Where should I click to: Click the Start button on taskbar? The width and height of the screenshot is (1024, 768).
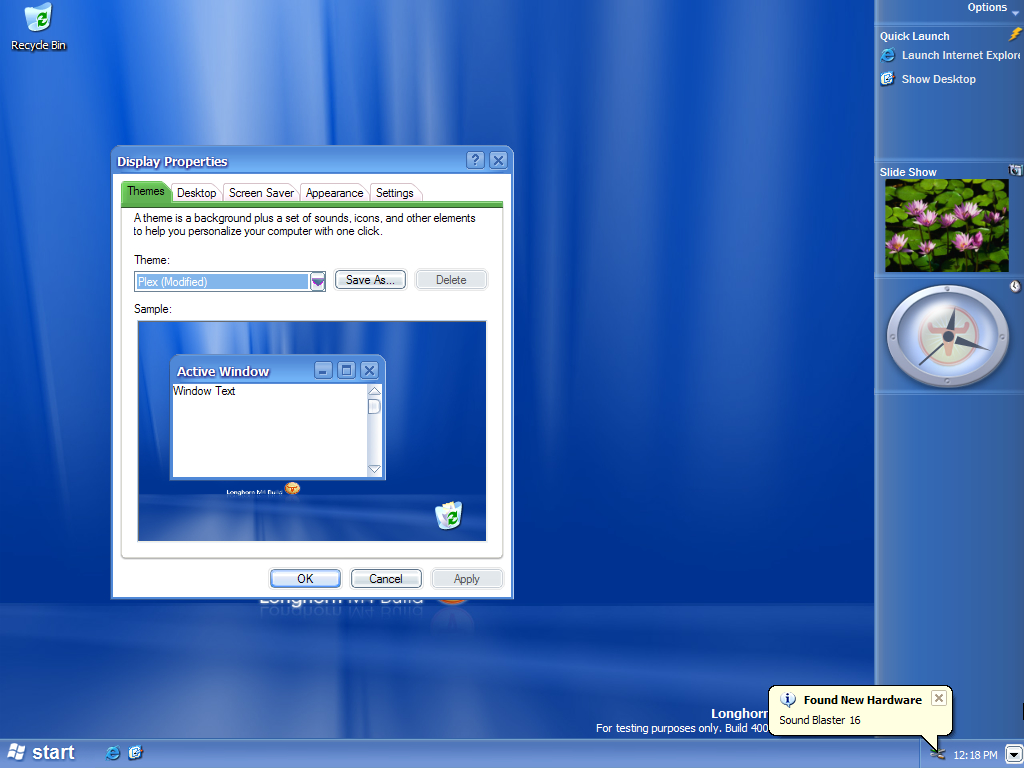(x=40, y=752)
